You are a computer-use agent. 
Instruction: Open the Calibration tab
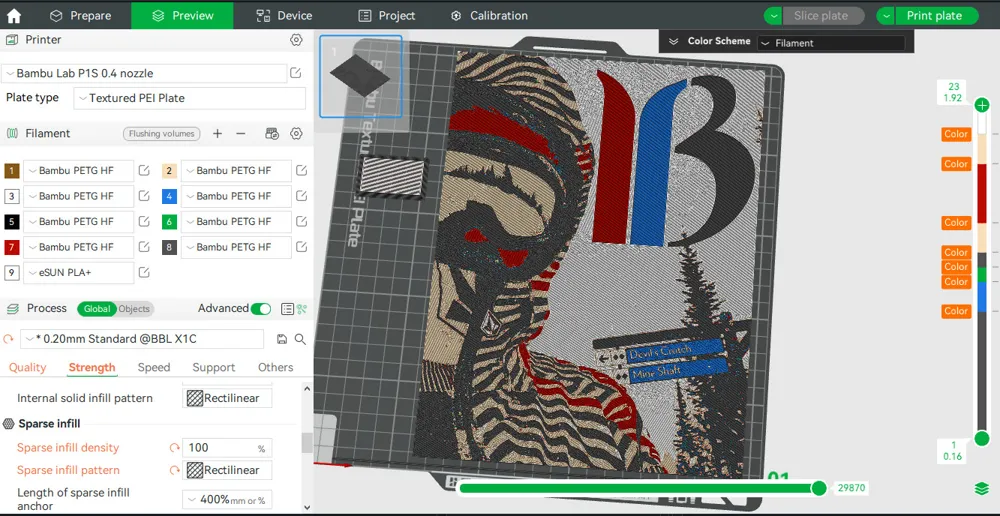tap(489, 15)
